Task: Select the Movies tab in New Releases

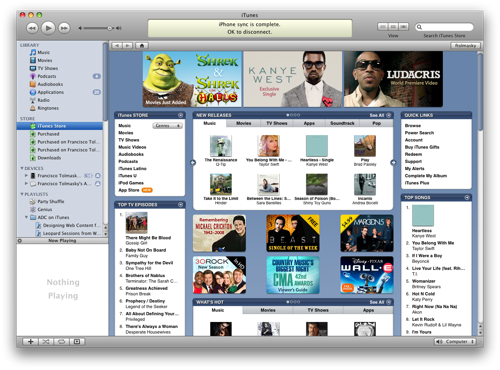Action: point(244,123)
